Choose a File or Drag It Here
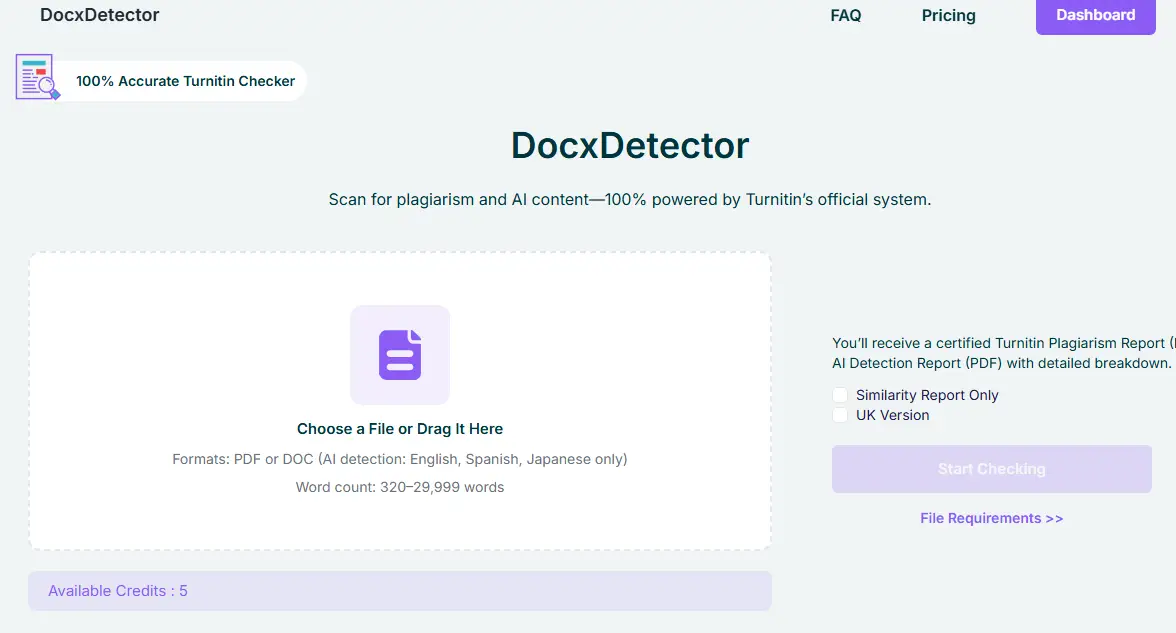Screen dimensions: 1176x633 click(x=400, y=429)
